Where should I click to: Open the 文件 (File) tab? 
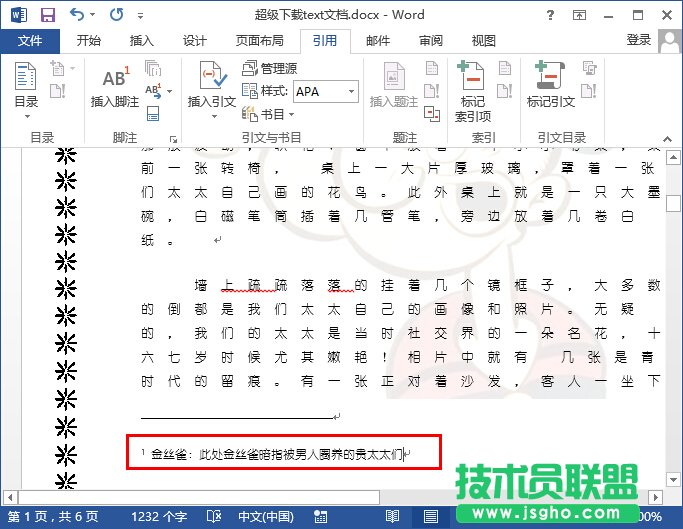point(31,41)
